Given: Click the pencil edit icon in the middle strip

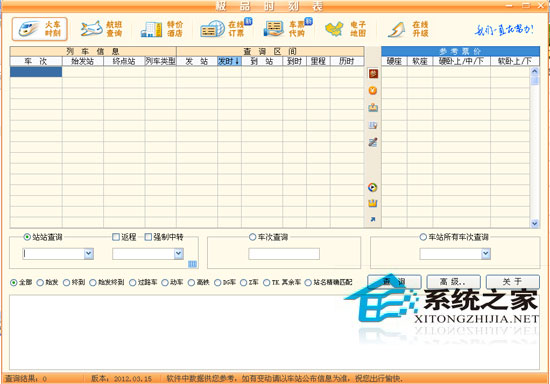Looking at the screenshot, I should (x=373, y=142).
